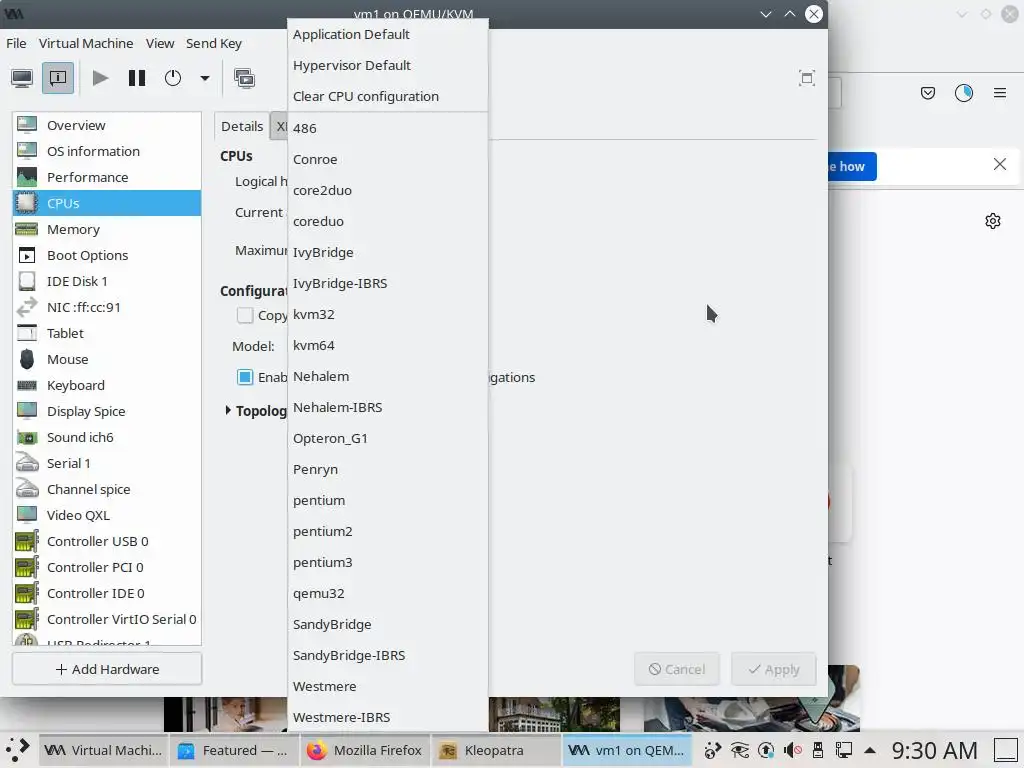Select CPUs hardware entry
Viewport: 1024px width, 768px height.
(107, 203)
